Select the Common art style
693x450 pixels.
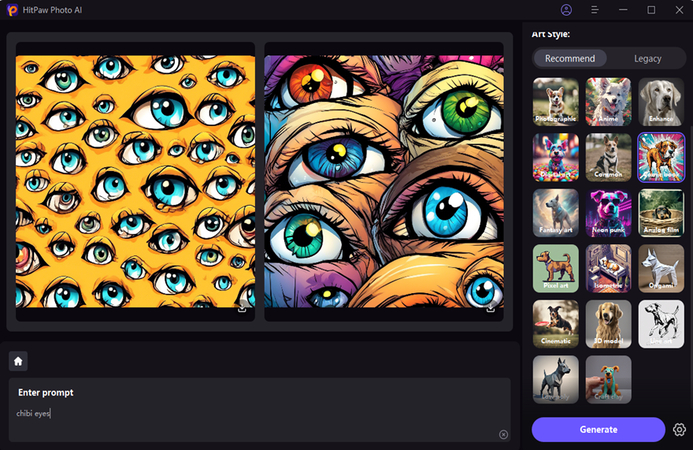609,157
